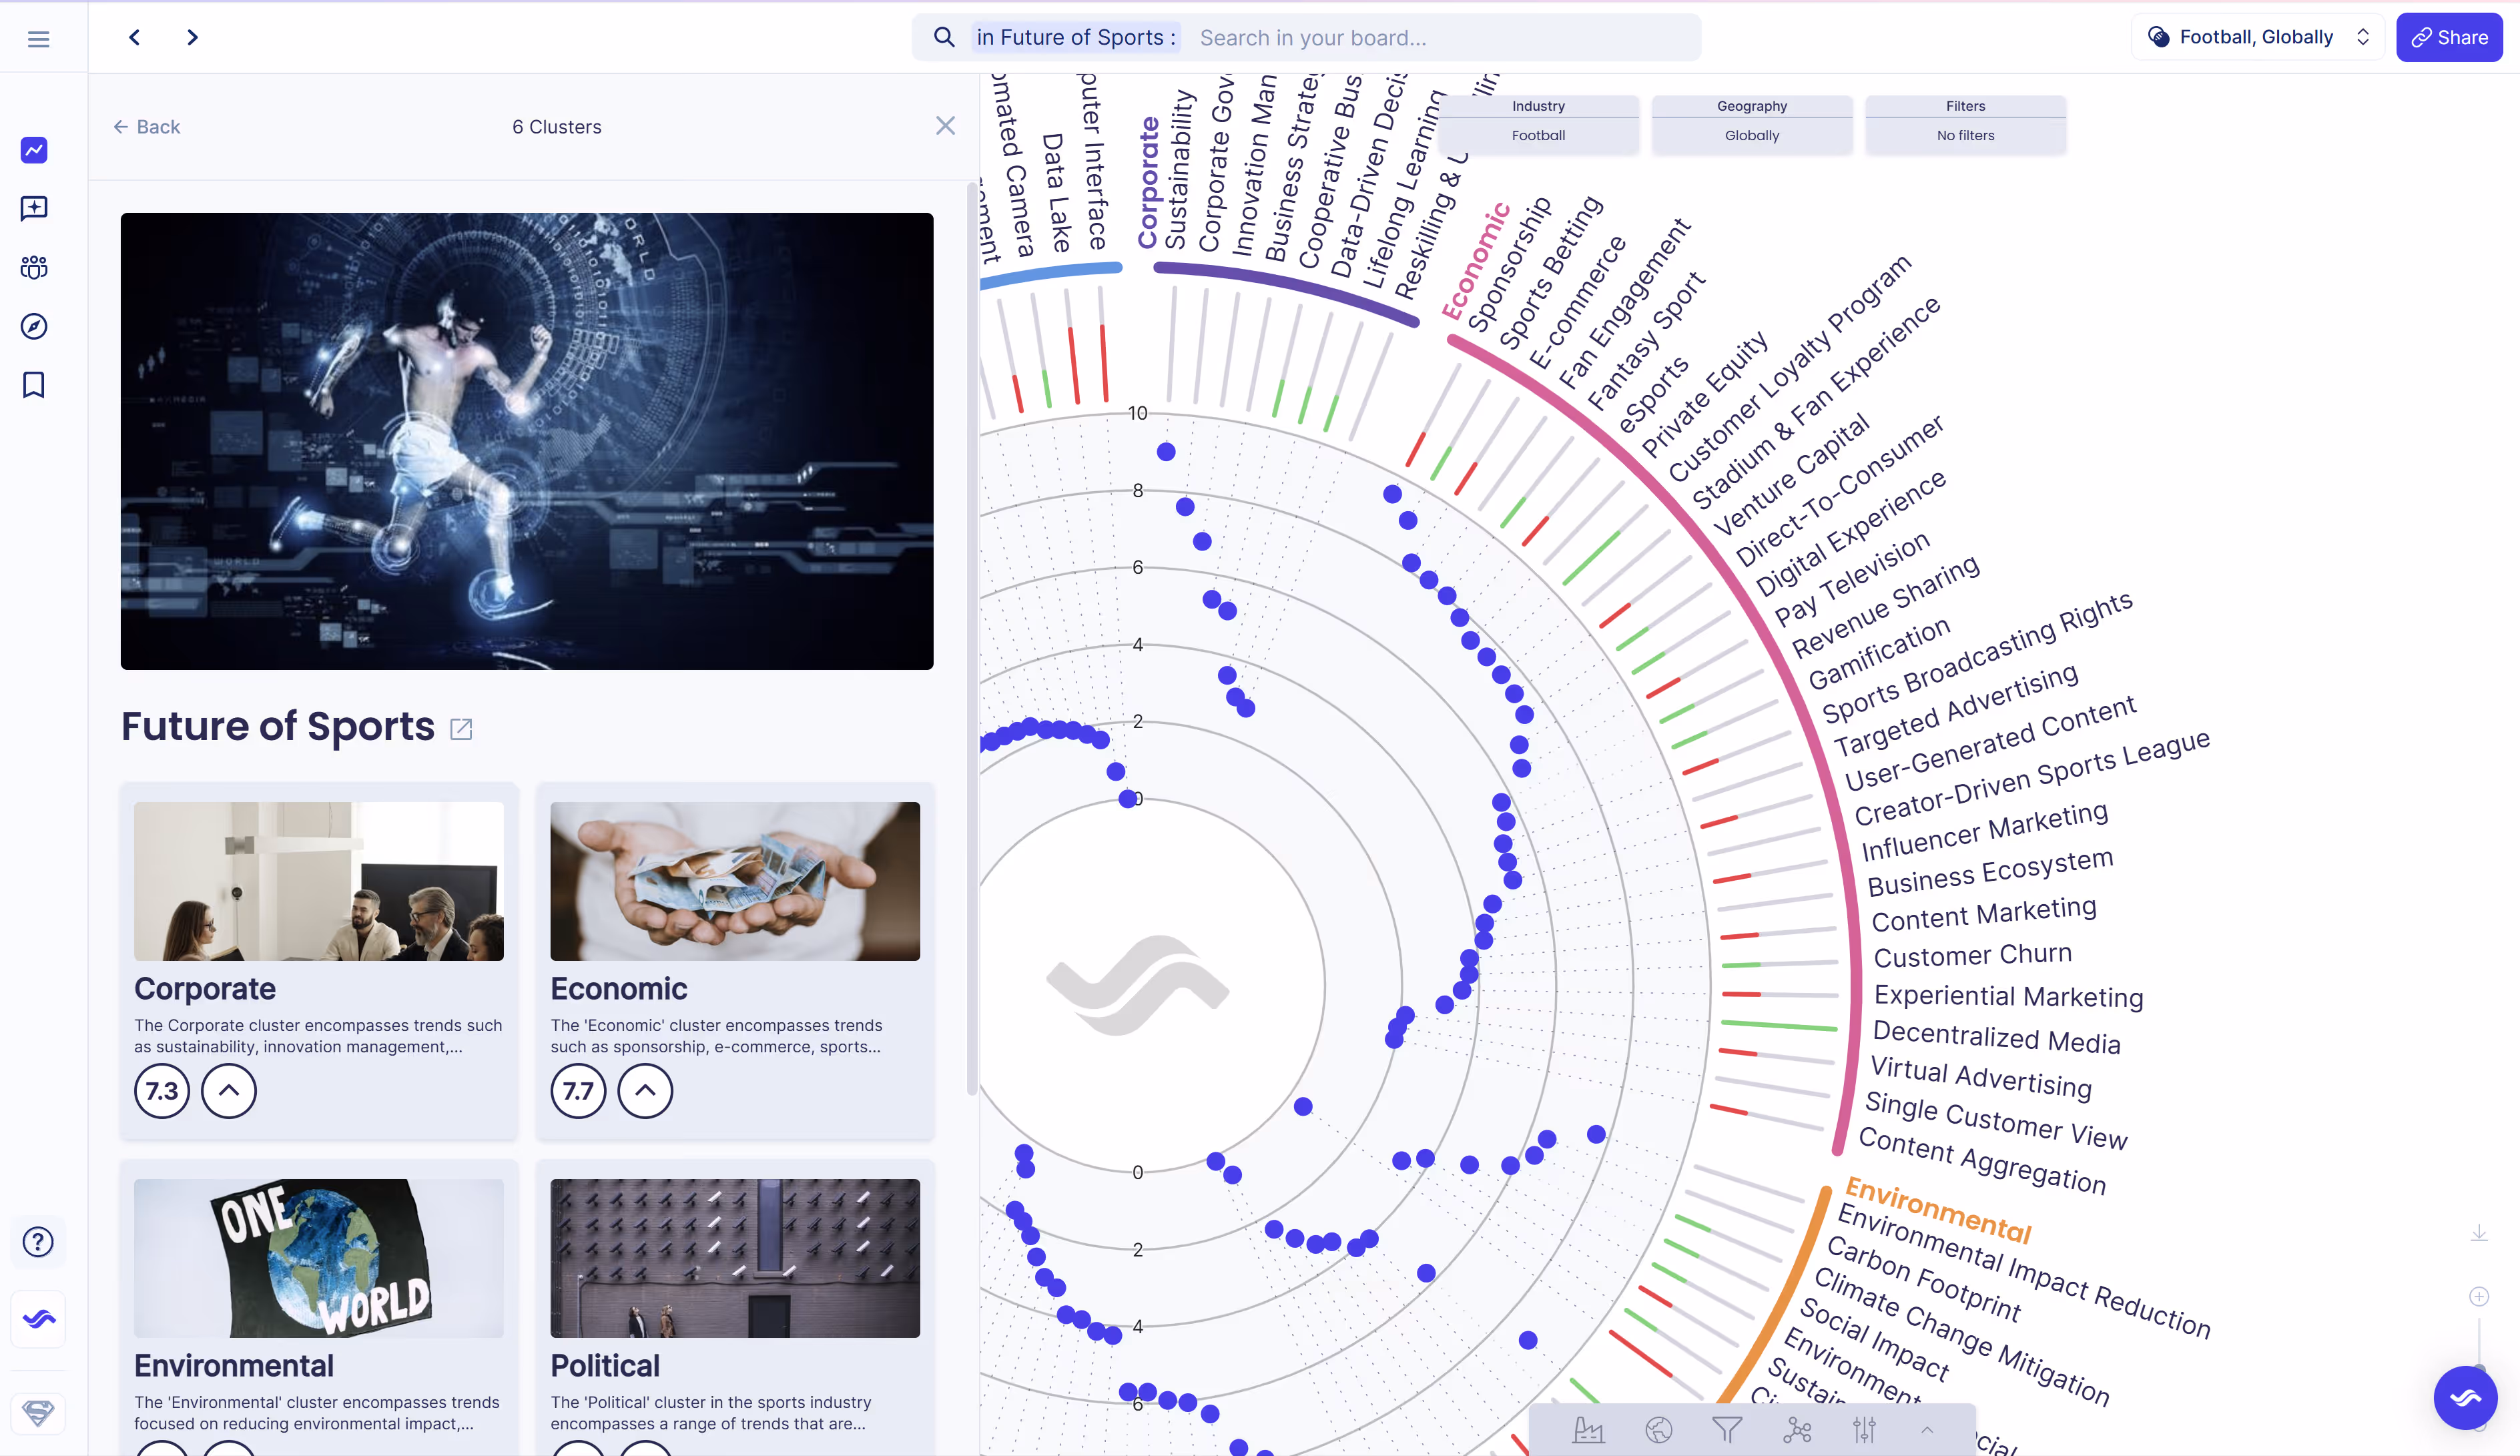The height and width of the screenshot is (1456, 2520).
Task: Go back with the left navigation arrow
Action: (134, 37)
